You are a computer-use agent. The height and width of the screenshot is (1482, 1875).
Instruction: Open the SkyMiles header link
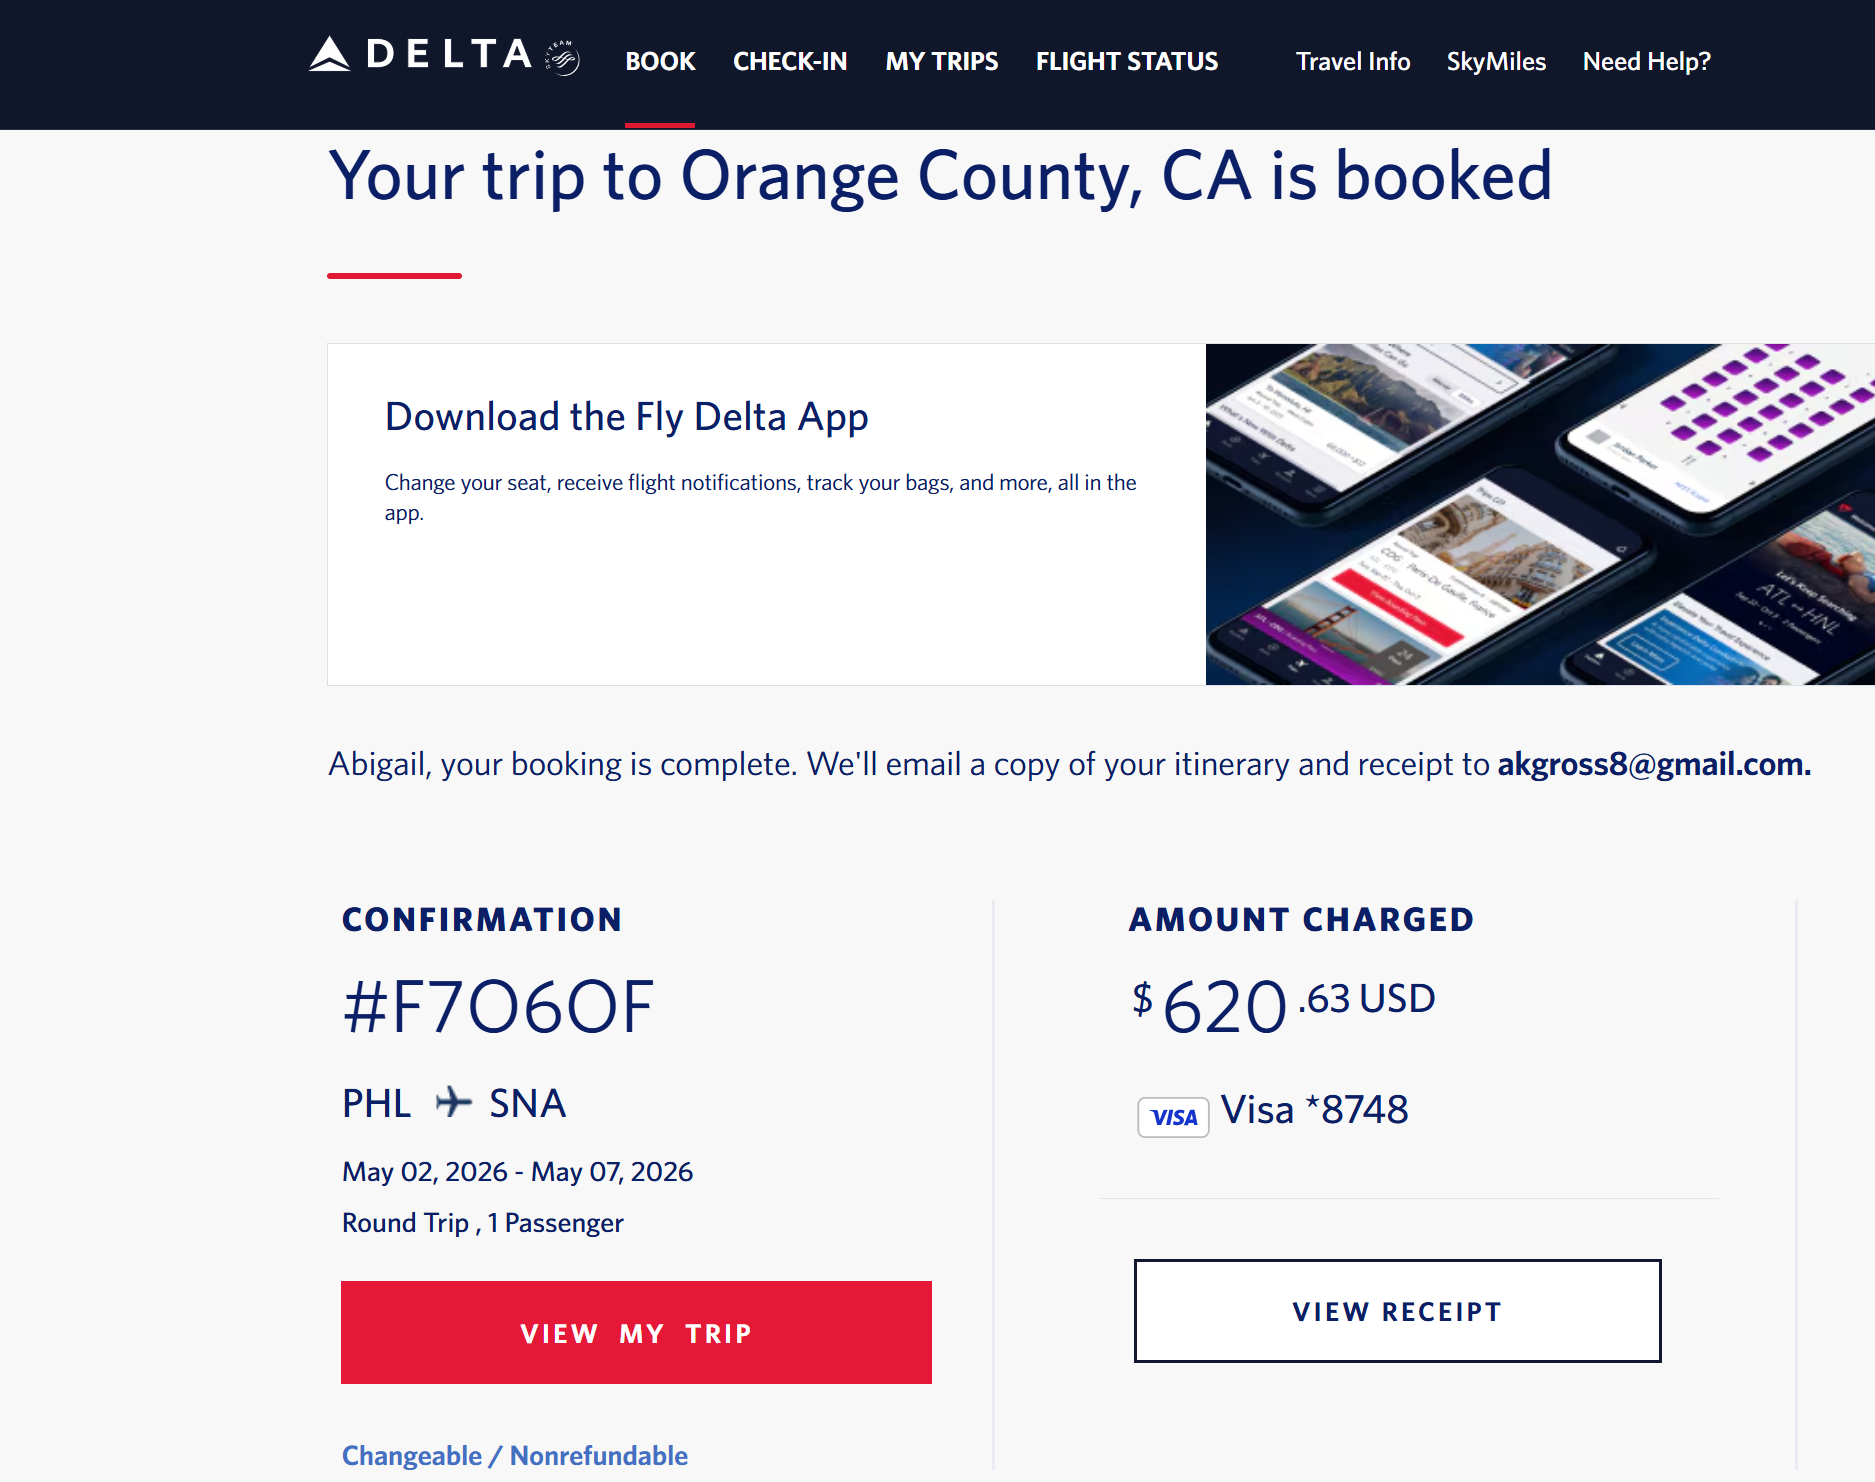1495,62
